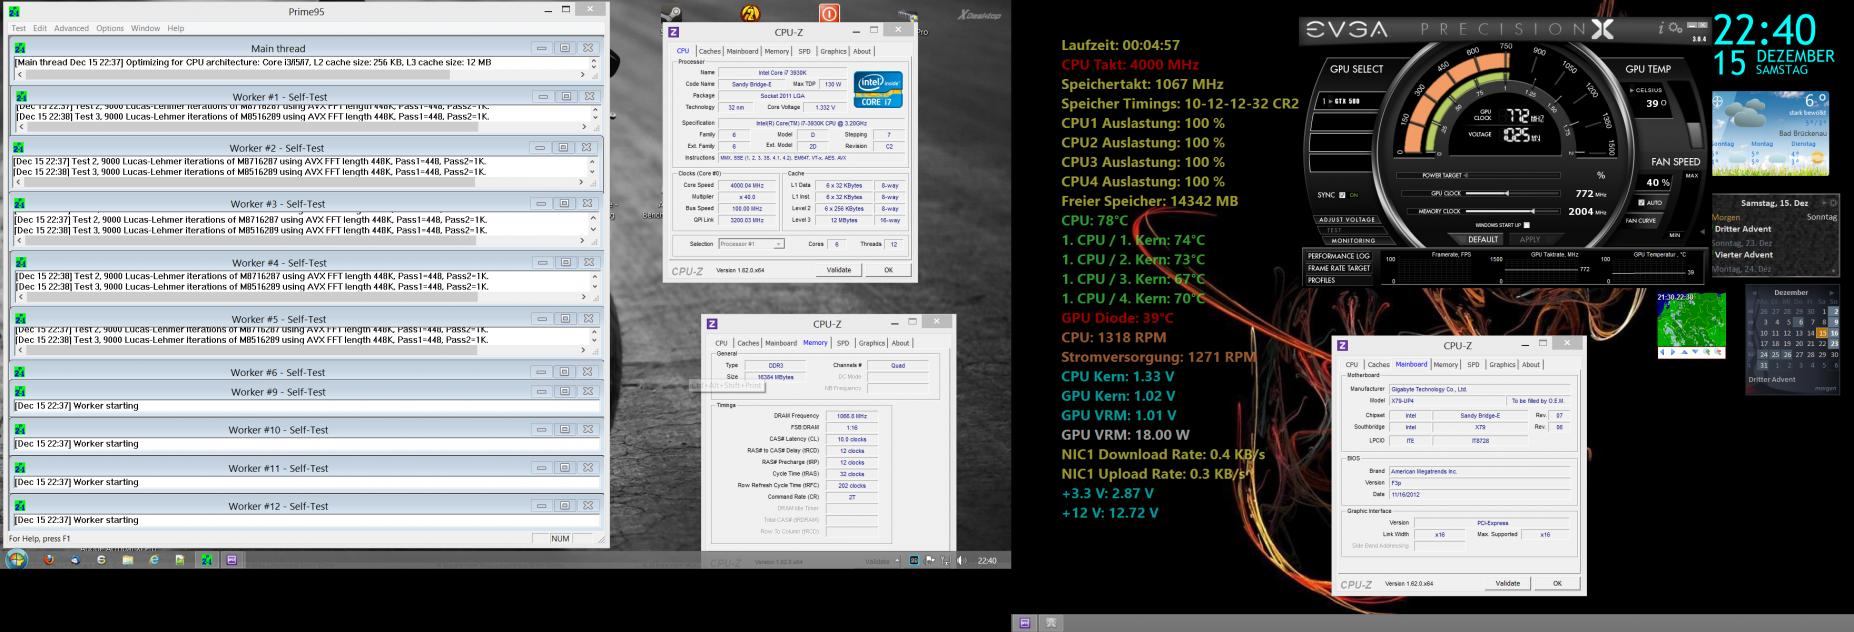Switch to Prime95 taskbar button
The height and width of the screenshot is (632, 1854).
pyautogui.click(x=206, y=560)
